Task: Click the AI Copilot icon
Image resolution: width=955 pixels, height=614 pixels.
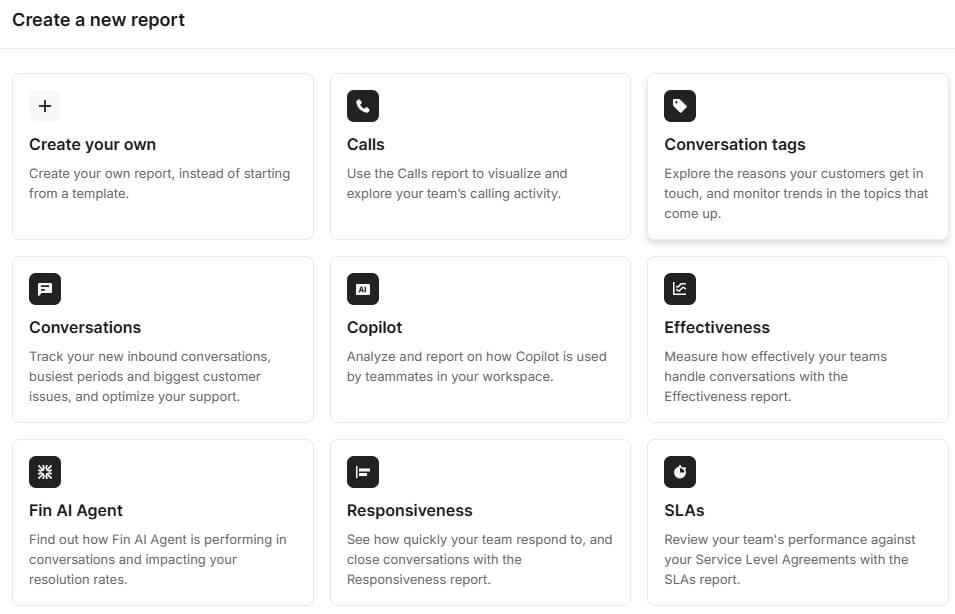Action: click(x=363, y=289)
